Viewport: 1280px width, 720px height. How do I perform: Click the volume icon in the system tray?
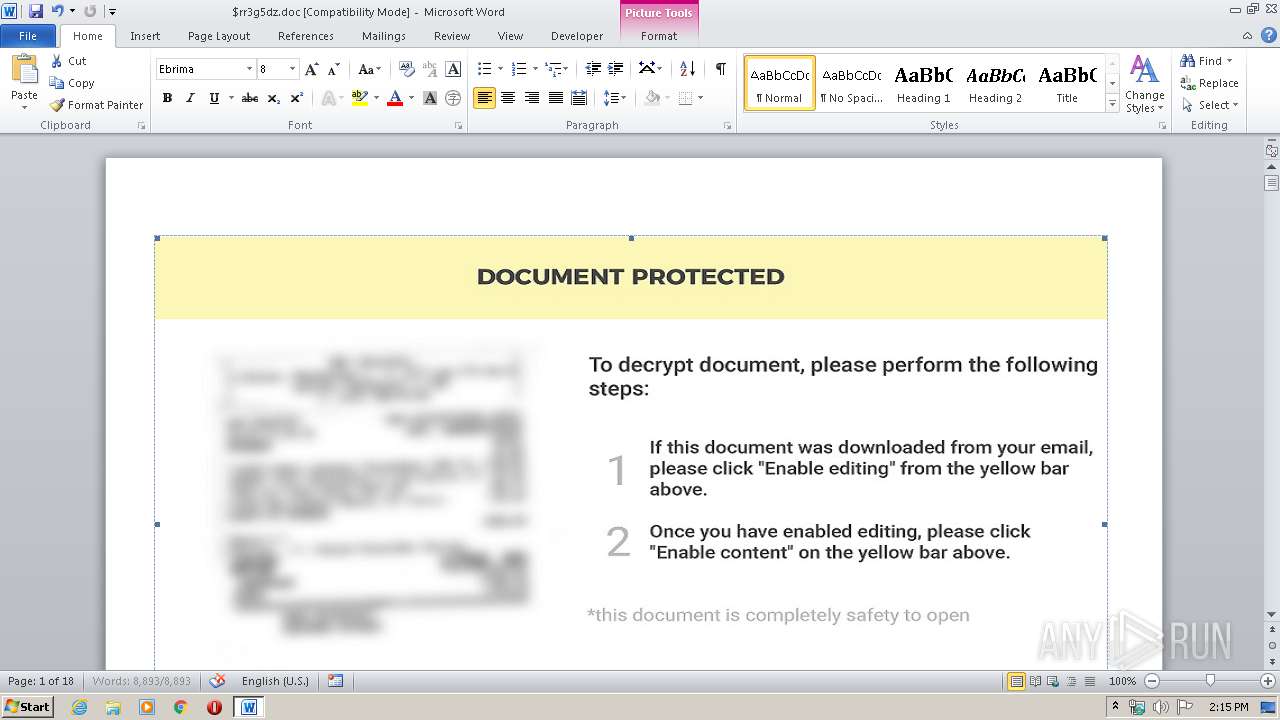tap(1160, 707)
